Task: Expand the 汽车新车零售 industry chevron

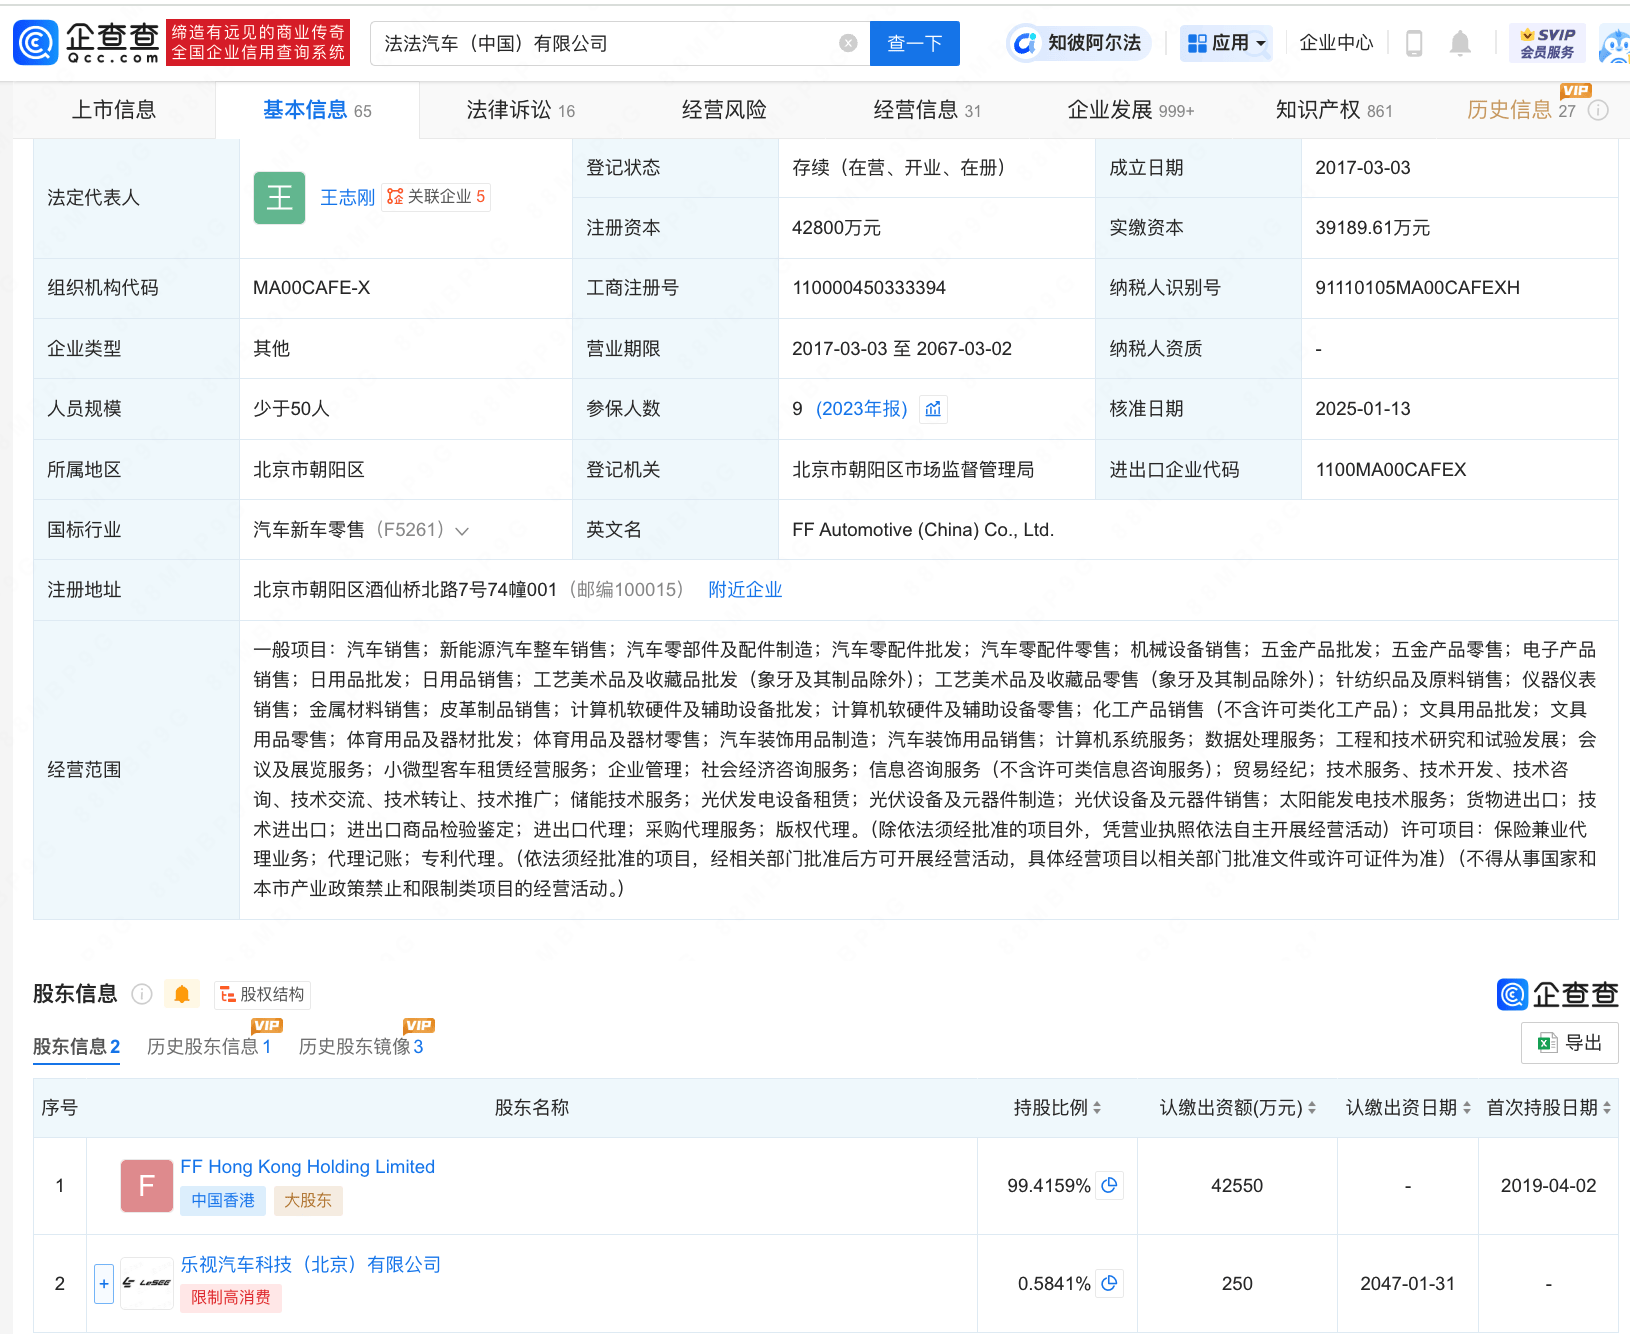Action: click(x=462, y=531)
